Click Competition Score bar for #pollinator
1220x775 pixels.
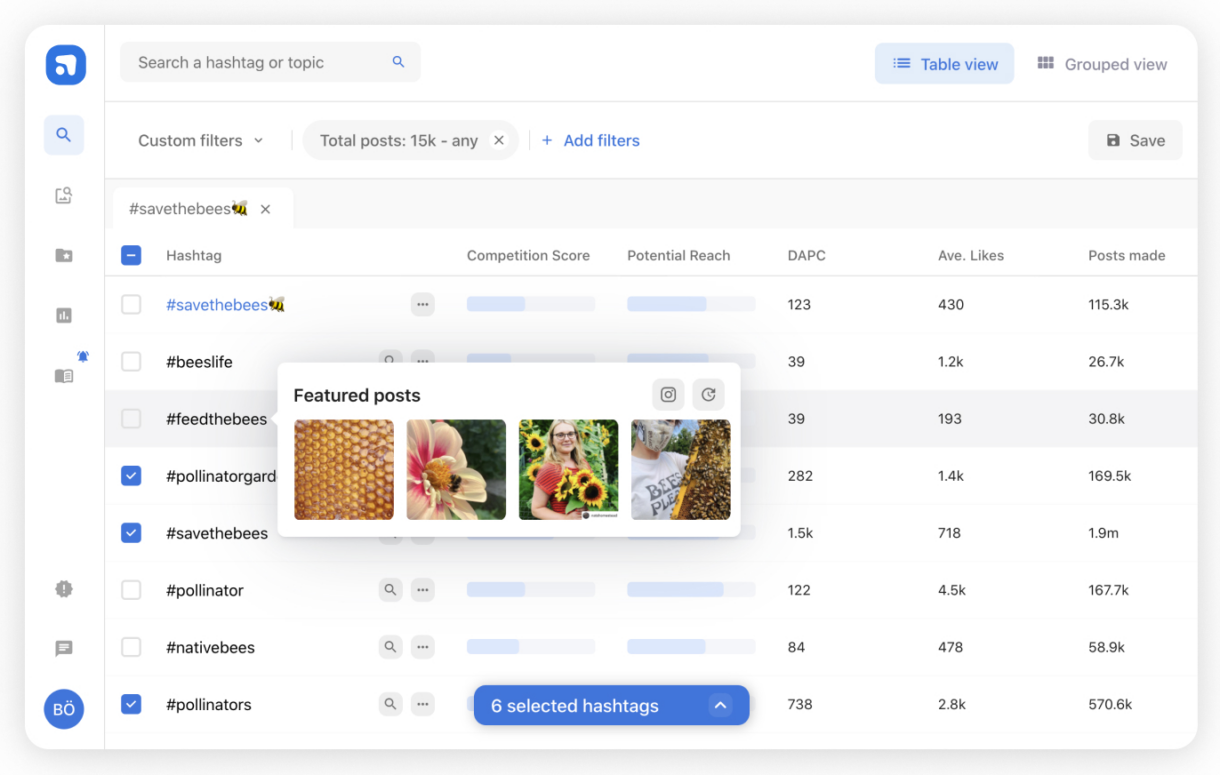click(530, 590)
